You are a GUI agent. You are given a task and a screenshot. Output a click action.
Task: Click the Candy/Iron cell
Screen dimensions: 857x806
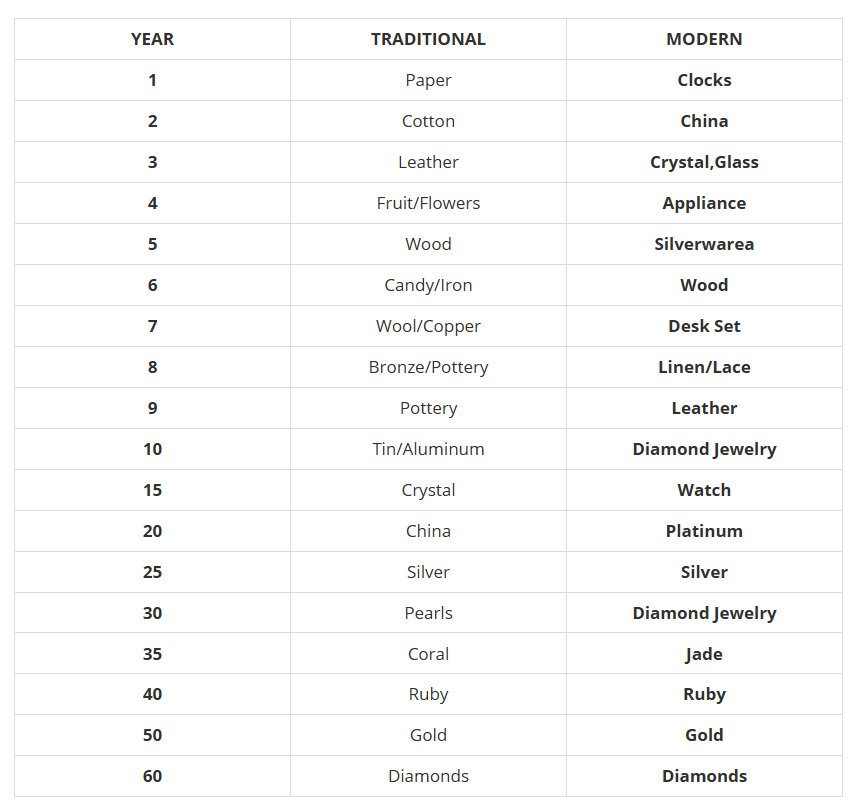(x=428, y=285)
